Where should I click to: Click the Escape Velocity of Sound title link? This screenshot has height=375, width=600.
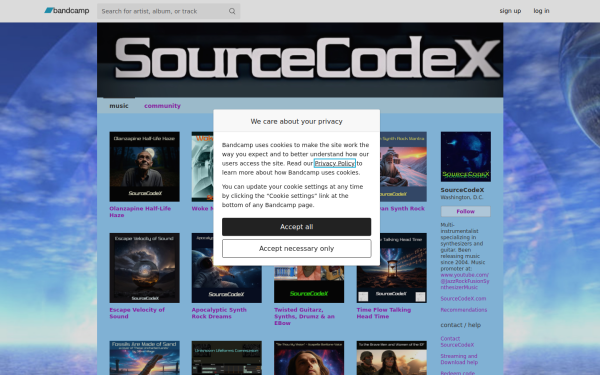(x=137, y=313)
